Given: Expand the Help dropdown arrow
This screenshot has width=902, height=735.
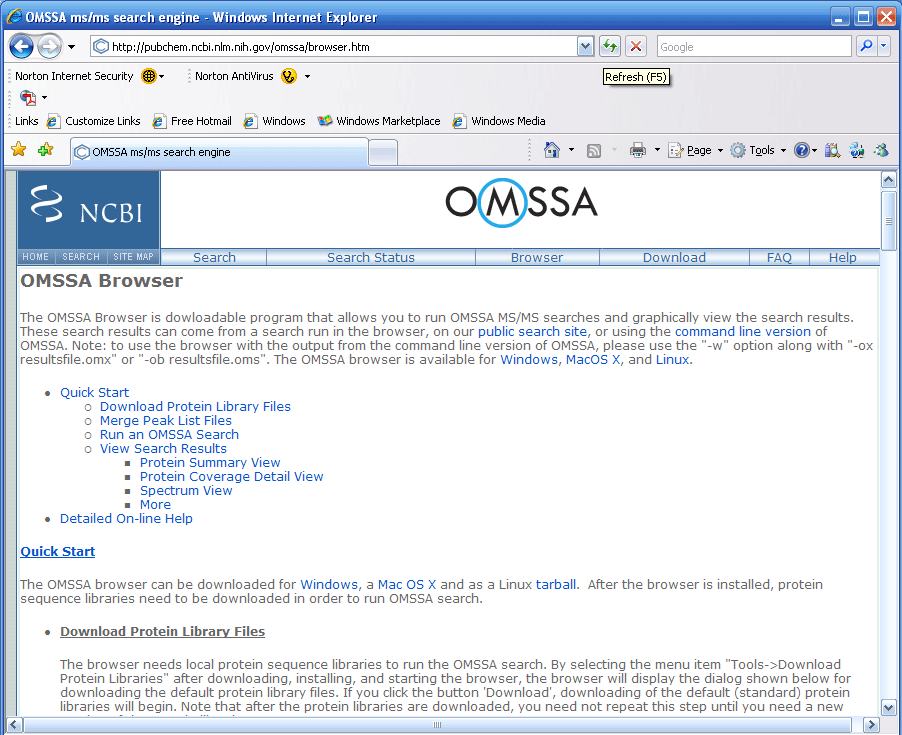Looking at the screenshot, I should pos(814,151).
